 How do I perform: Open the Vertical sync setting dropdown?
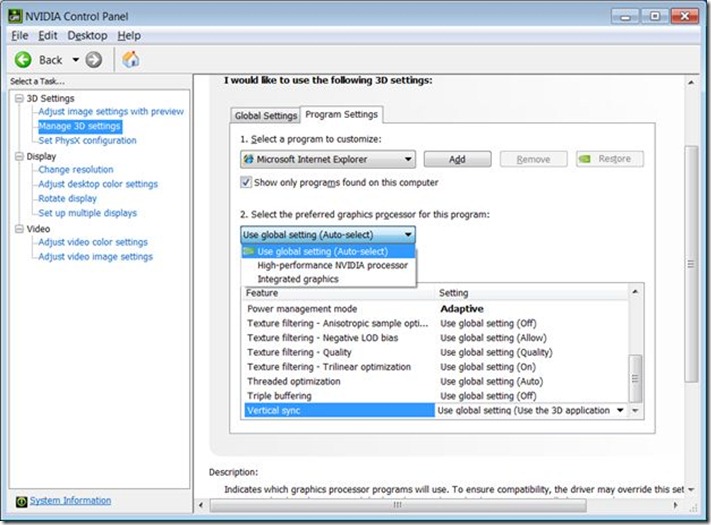[x=620, y=410]
